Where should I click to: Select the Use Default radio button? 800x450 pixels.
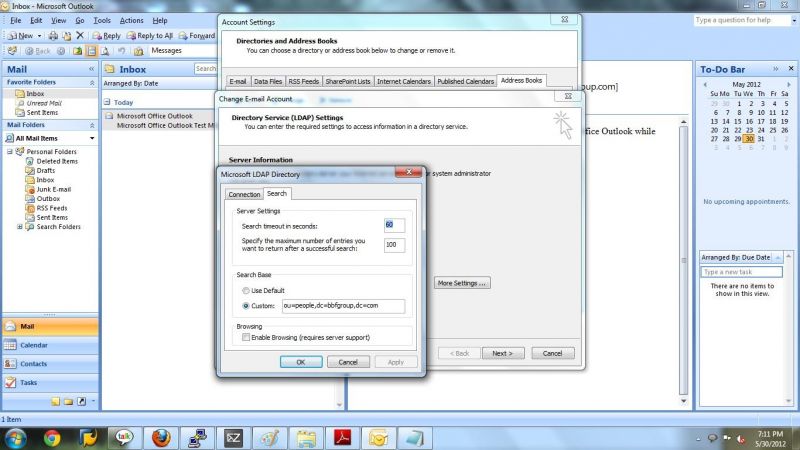click(246, 290)
